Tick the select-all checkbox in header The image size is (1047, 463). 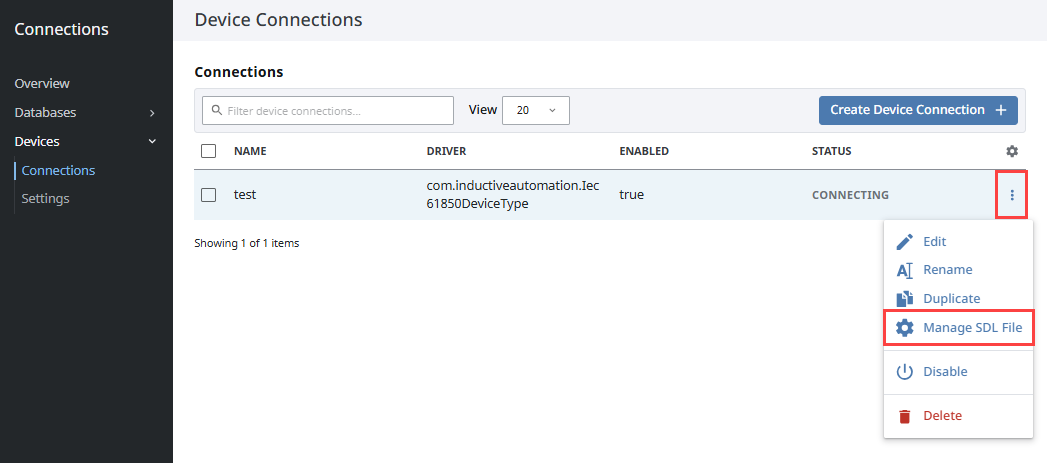click(x=209, y=151)
